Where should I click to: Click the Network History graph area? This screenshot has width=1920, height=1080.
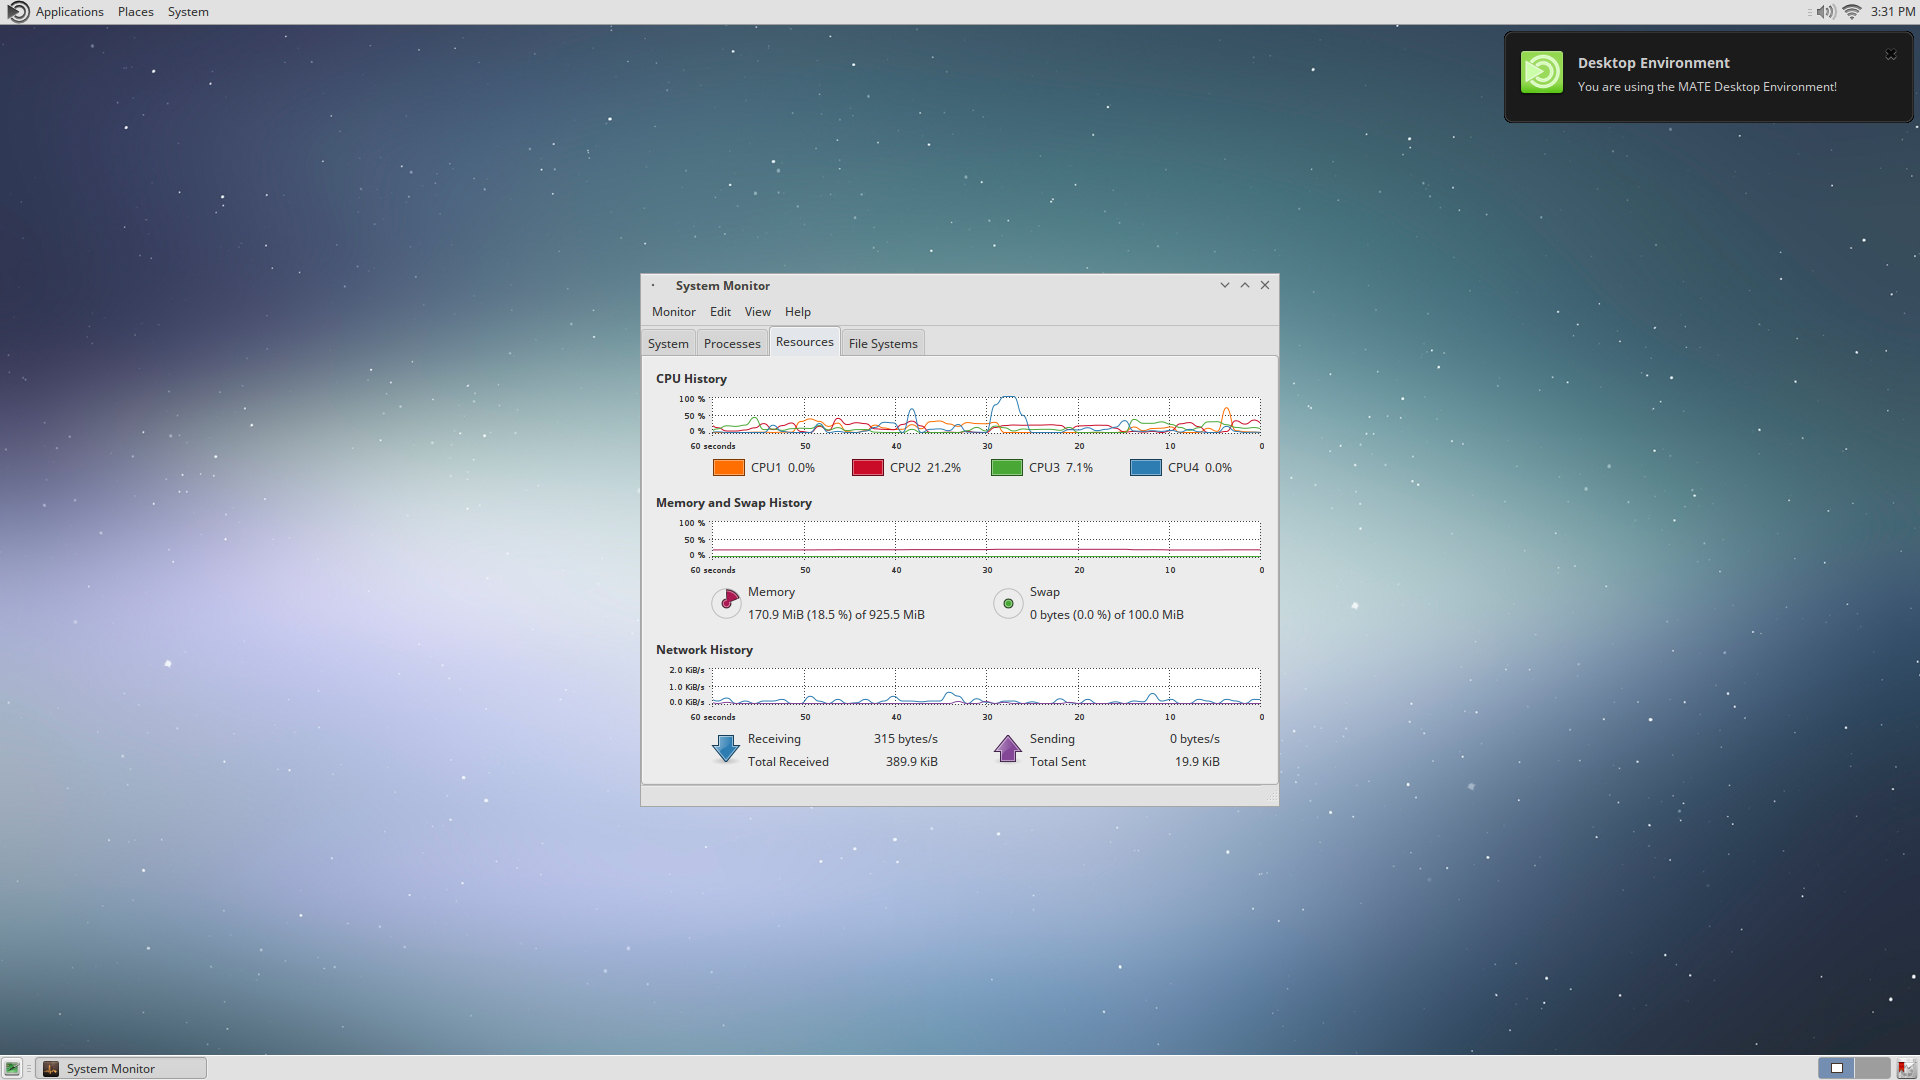point(986,686)
